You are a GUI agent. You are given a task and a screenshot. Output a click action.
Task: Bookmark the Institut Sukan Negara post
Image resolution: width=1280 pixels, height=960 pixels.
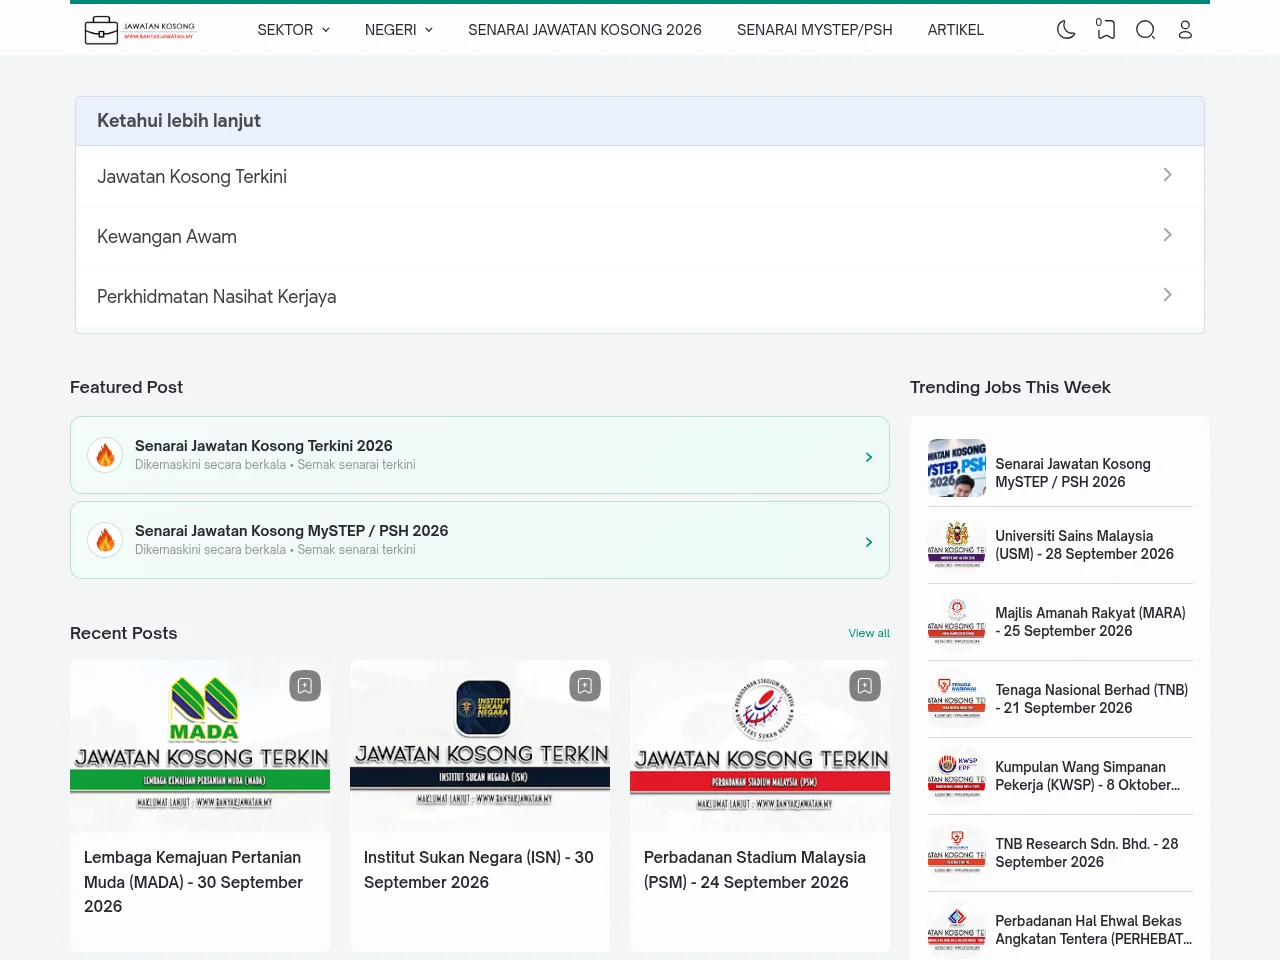click(585, 685)
